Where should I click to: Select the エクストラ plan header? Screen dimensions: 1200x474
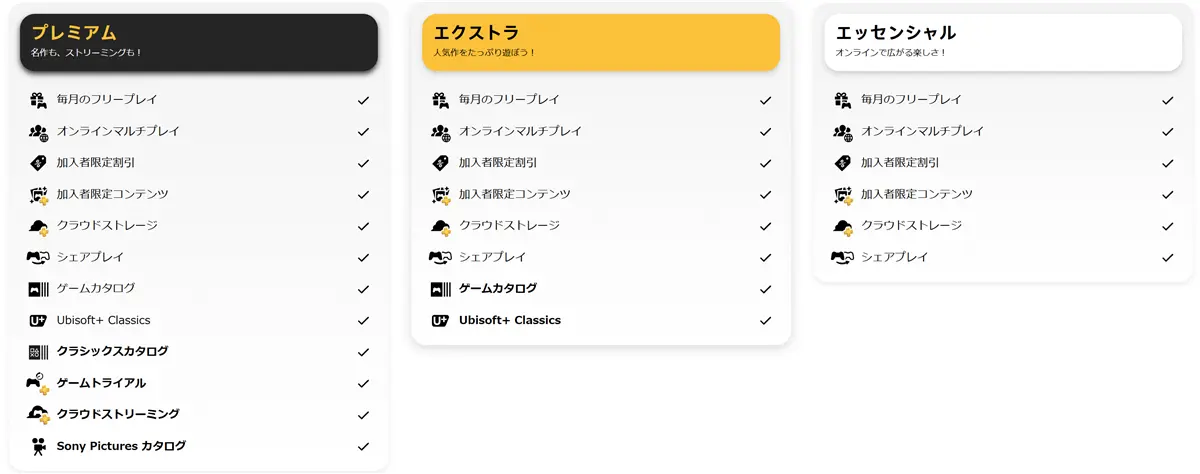[x=600, y=42]
